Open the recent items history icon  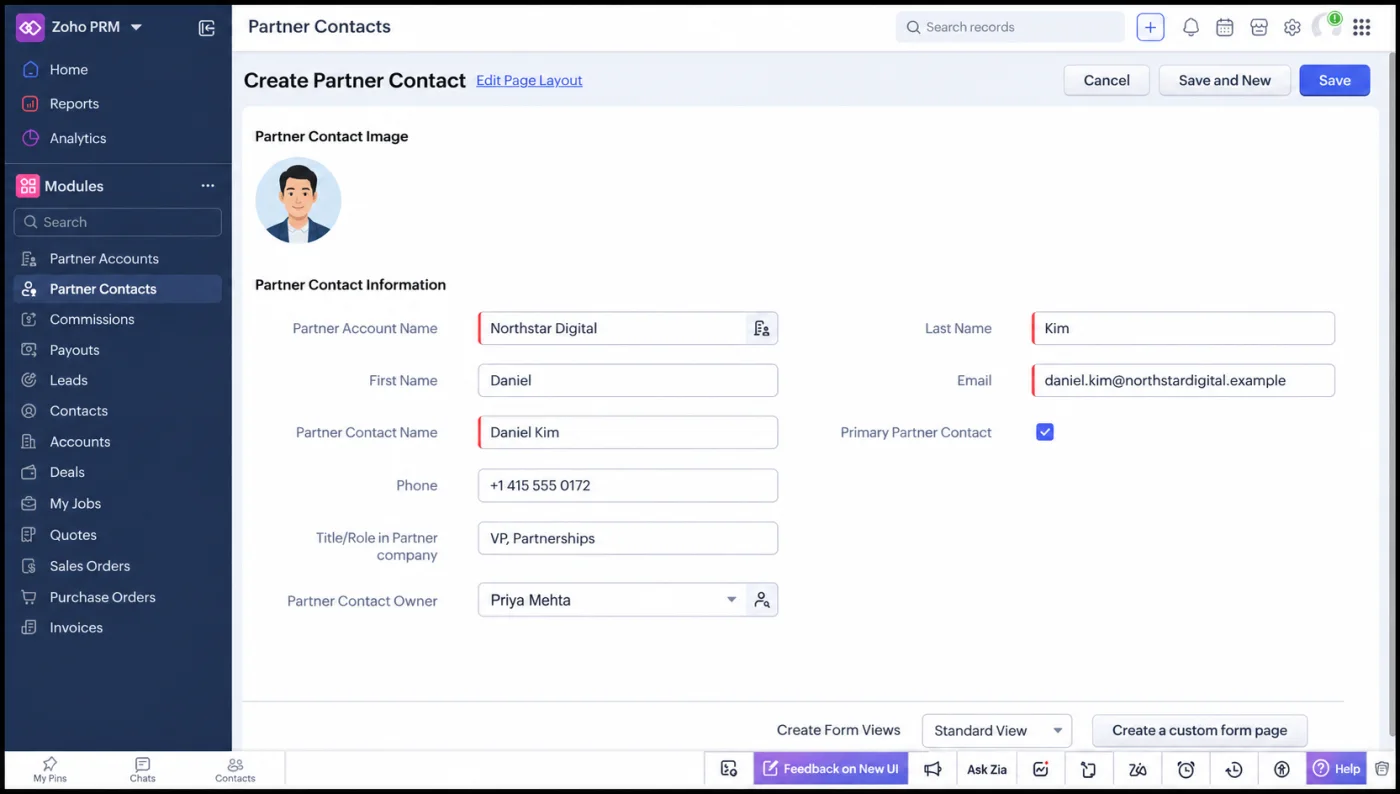click(1234, 769)
